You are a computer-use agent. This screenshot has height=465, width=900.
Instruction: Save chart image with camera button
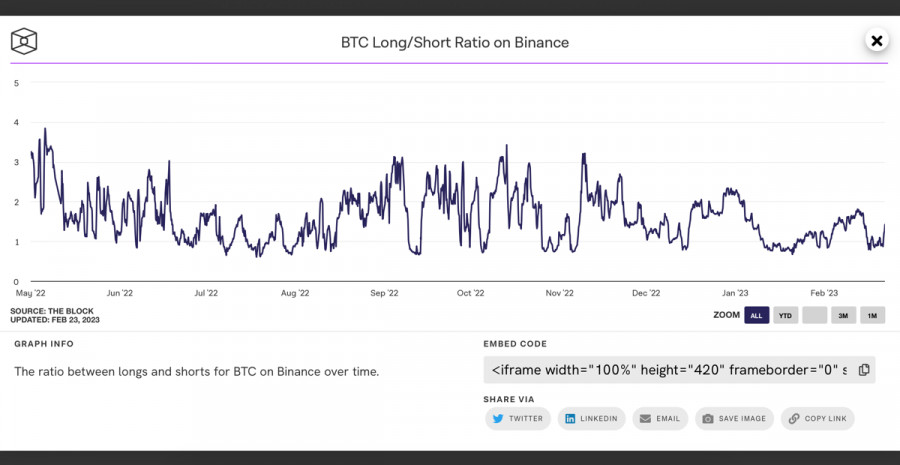coord(734,419)
